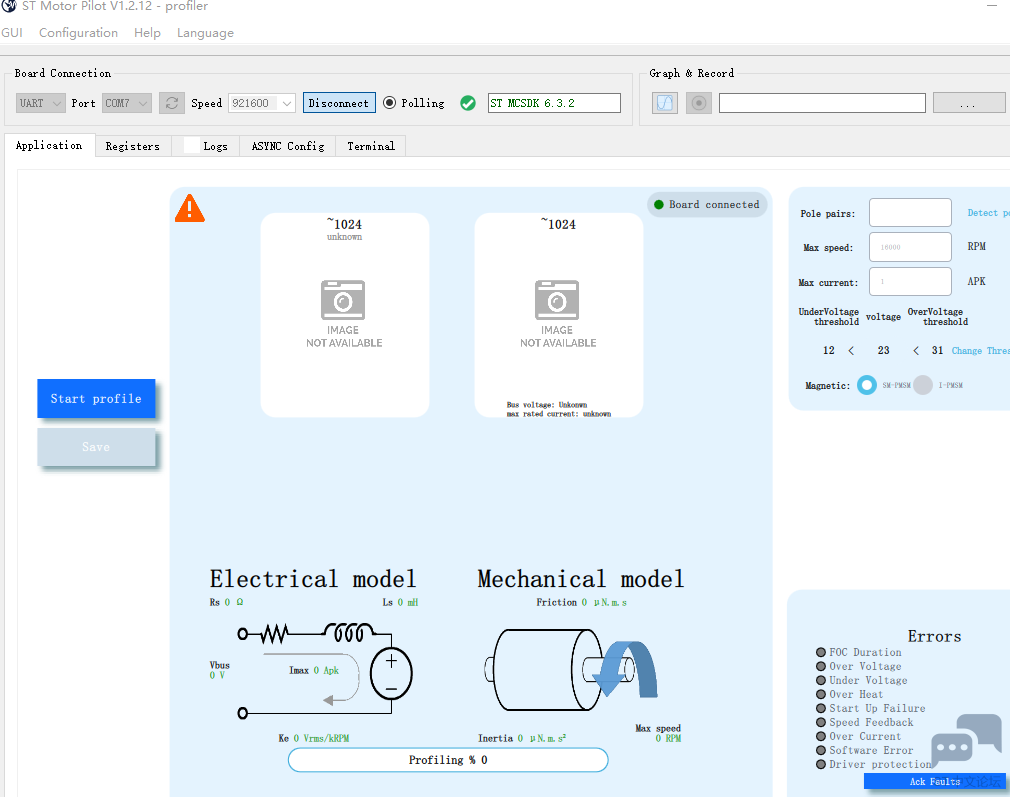1010x797 pixels.
Task: Open the baud rate Speed dropdown
Action: (262, 103)
